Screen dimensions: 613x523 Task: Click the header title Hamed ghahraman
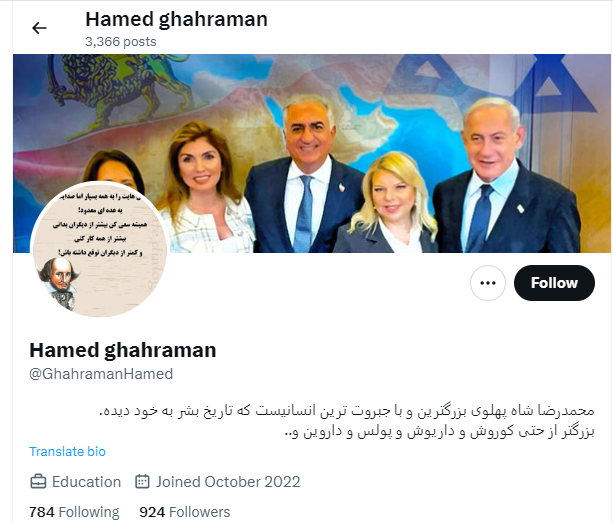176,19
